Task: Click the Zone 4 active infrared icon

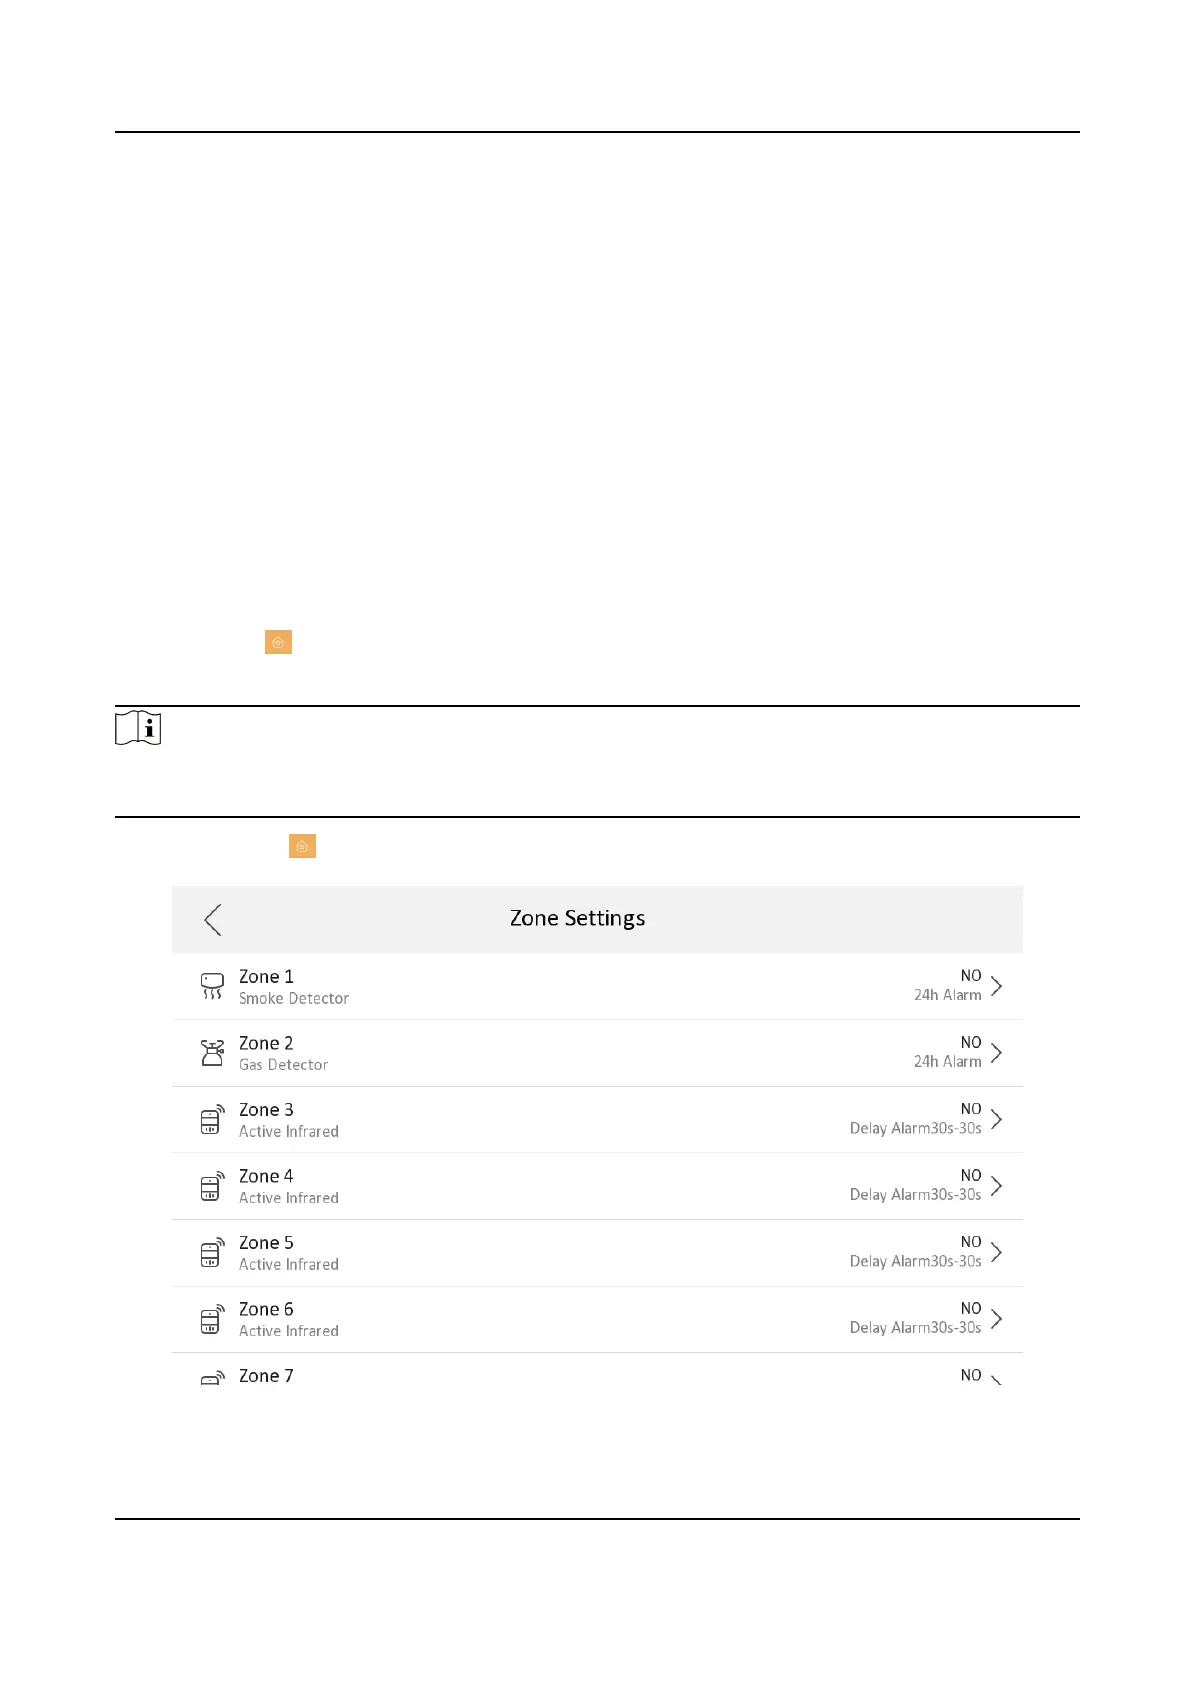Action: point(212,1186)
